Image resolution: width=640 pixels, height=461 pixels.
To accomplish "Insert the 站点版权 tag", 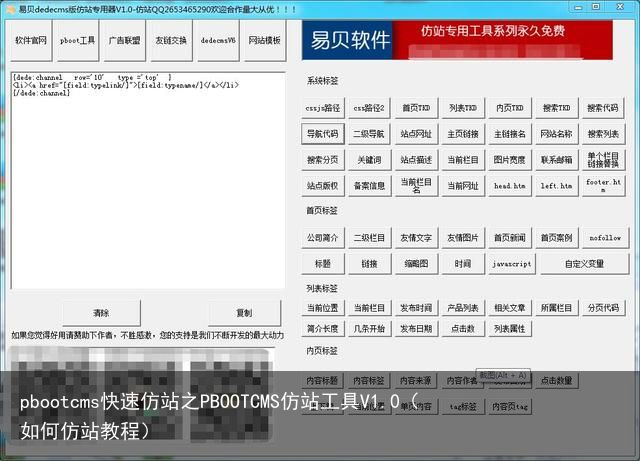I will tap(323, 186).
